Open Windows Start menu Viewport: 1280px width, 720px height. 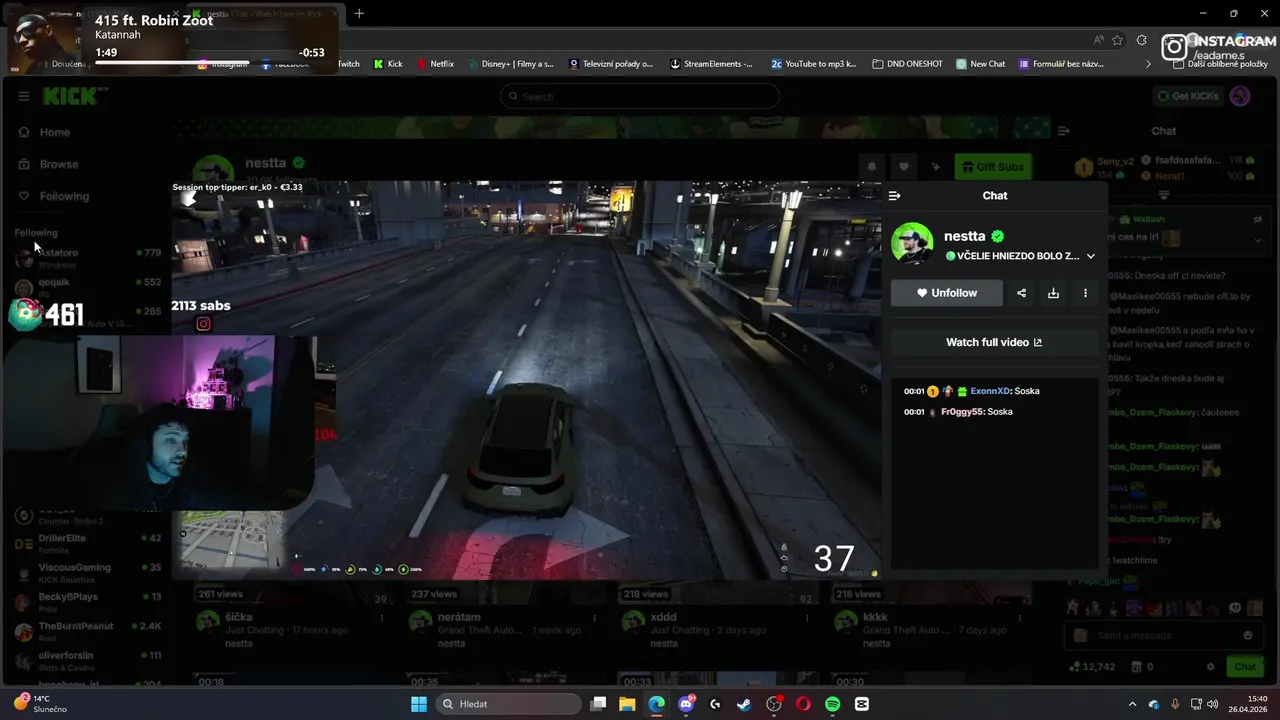pyautogui.click(x=419, y=704)
